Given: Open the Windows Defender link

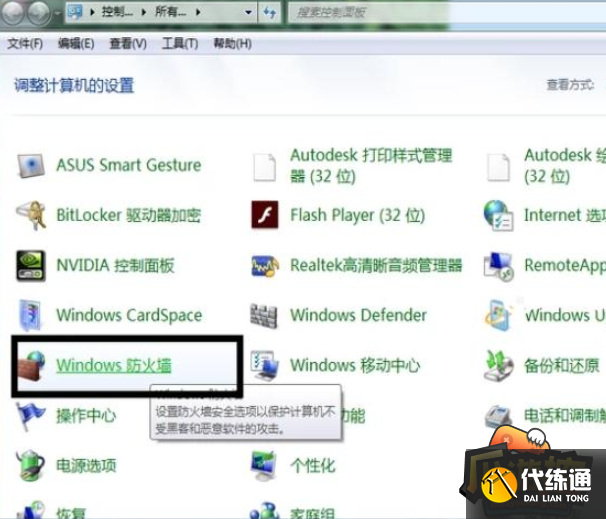Looking at the screenshot, I should 359,315.
